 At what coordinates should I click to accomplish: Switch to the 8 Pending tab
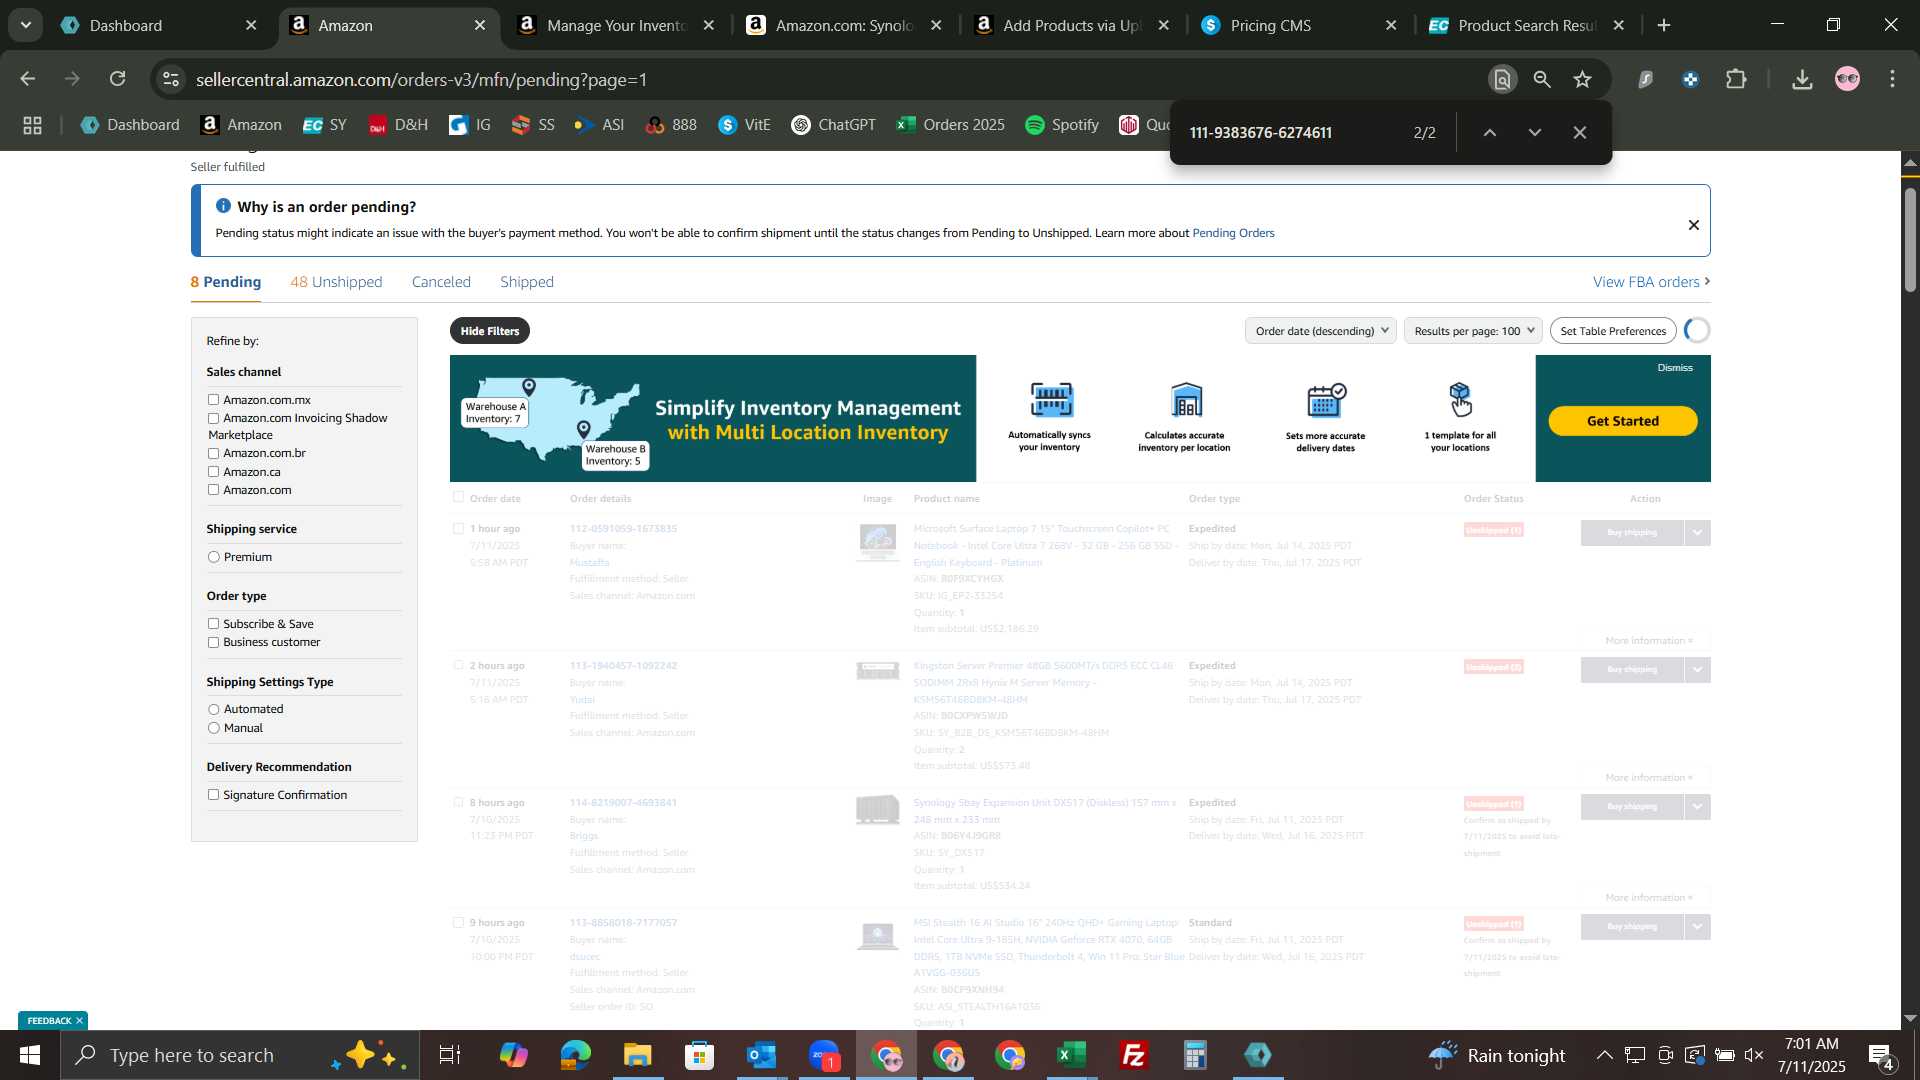[x=226, y=282]
